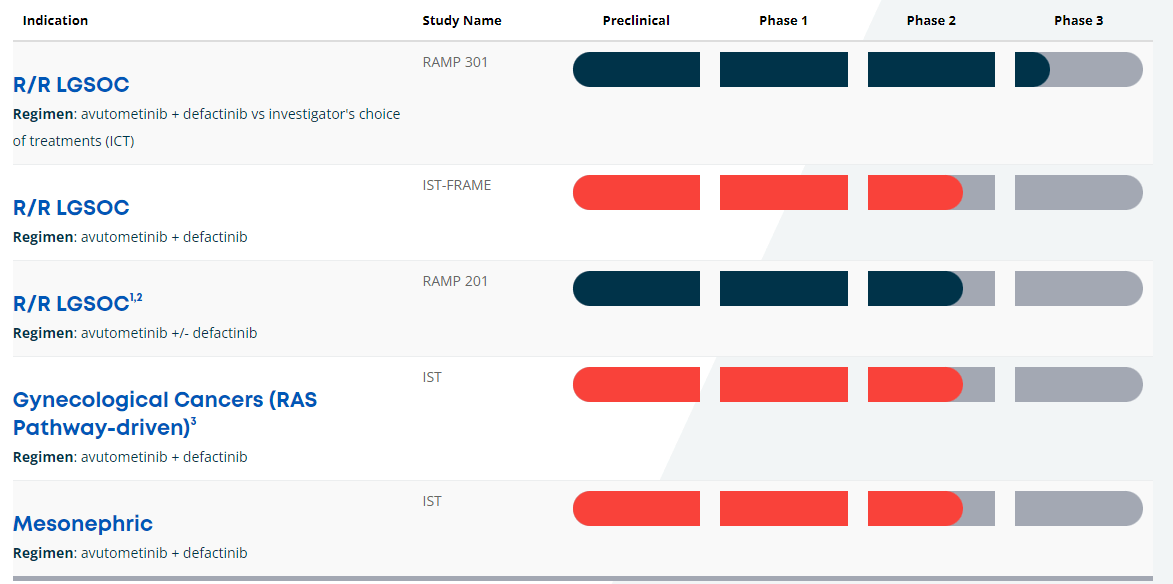Click the RAMP 201 study name
The width and height of the screenshot is (1173, 584).
point(455,281)
